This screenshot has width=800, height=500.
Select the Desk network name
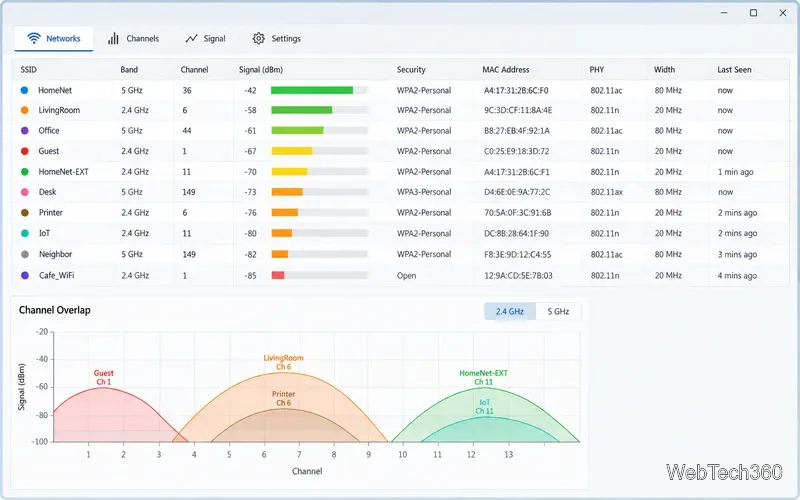point(47,192)
